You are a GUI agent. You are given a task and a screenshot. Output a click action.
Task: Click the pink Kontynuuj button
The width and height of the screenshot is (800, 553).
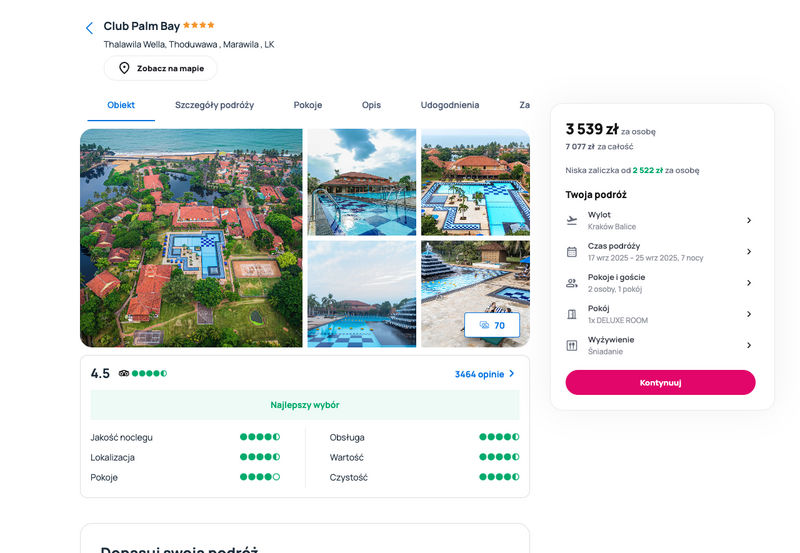(x=660, y=383)
